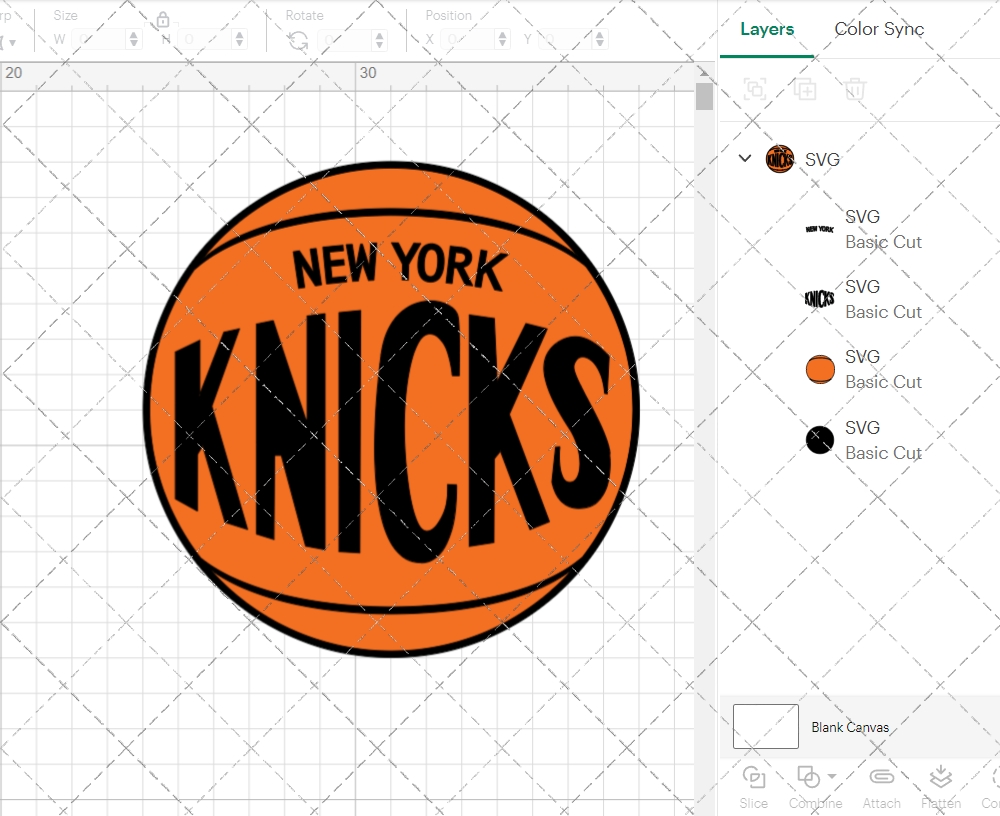Click the KNICKS text on the canvas
The width and height of the screenshot is (1000, 816).
pyautogui.click(x=392, y=430)
